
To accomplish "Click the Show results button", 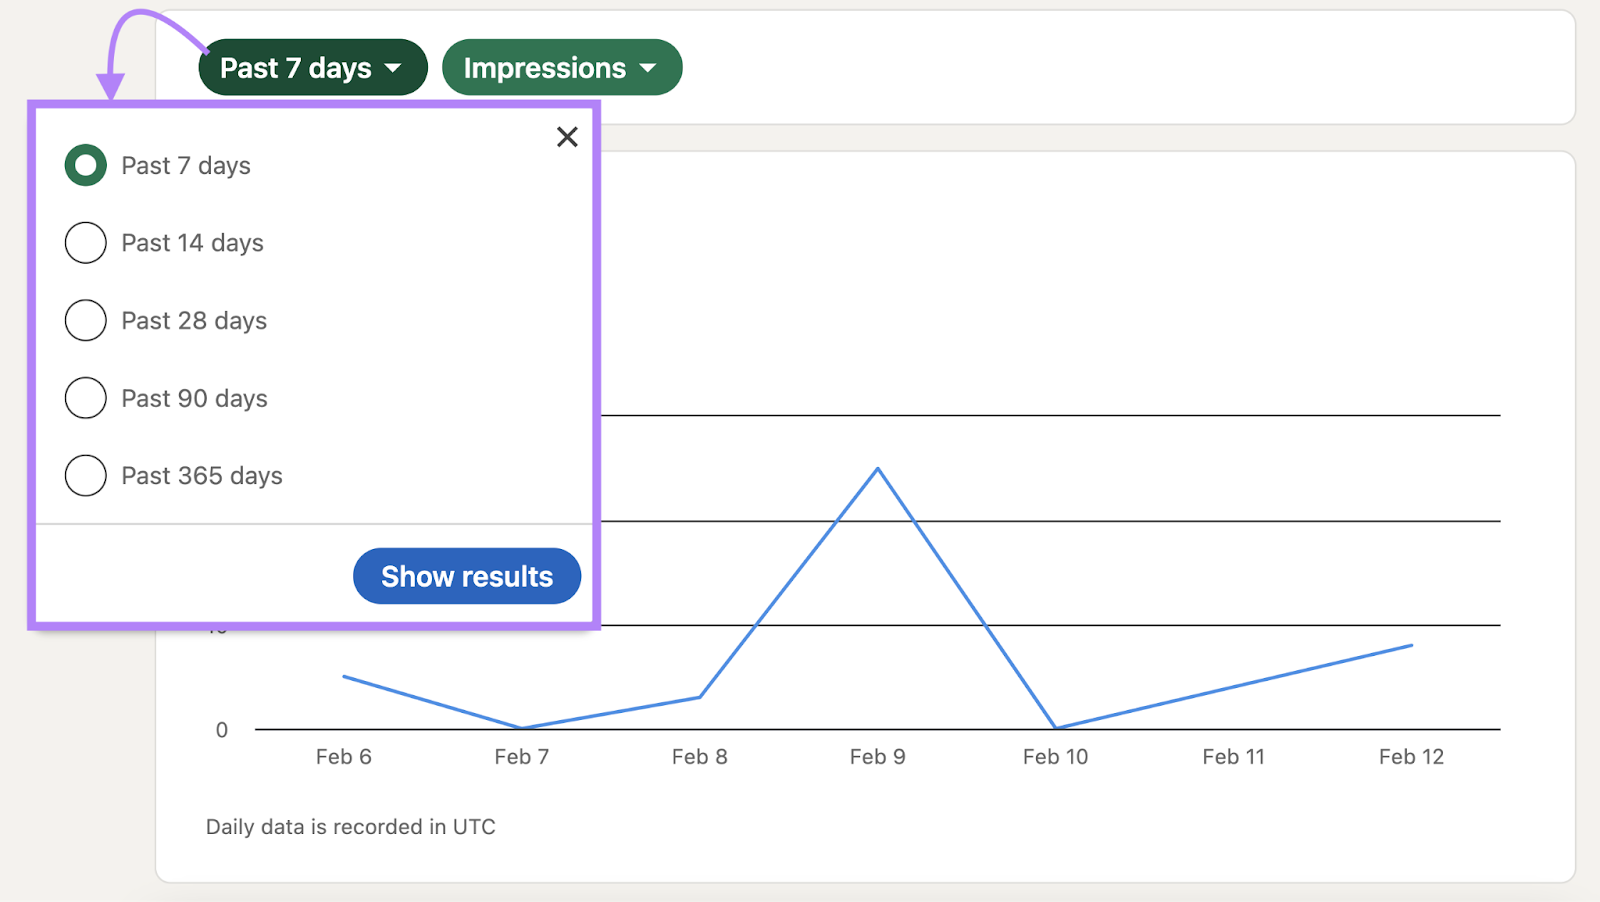I will pyautogui.click(x=466, y=576).
